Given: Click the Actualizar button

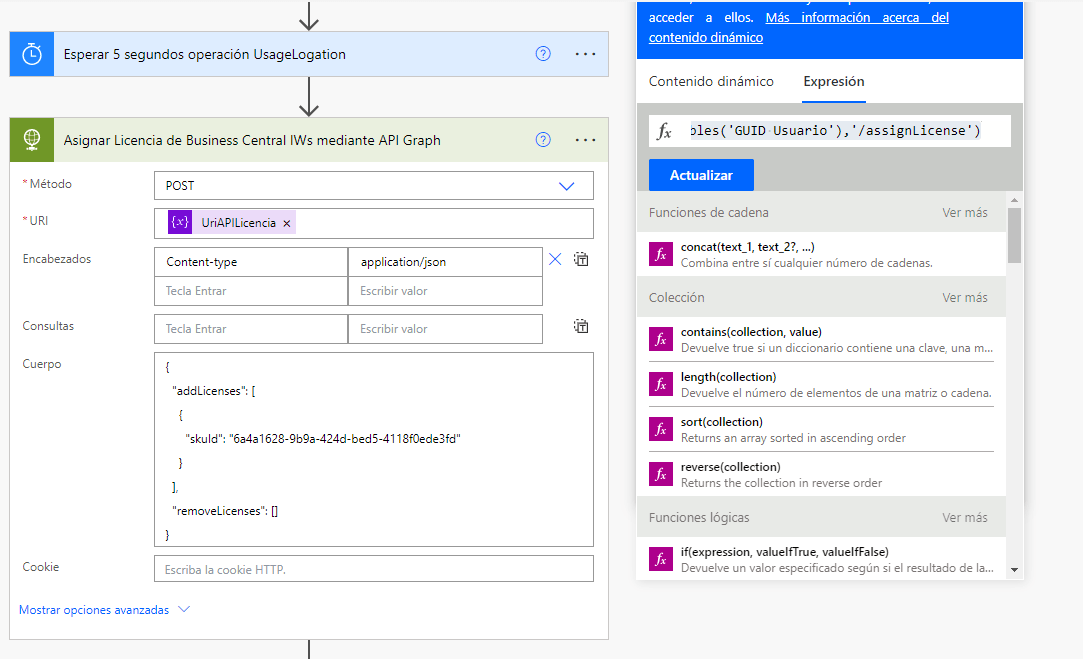Looking at the screenshot, I should pos(701,175).
